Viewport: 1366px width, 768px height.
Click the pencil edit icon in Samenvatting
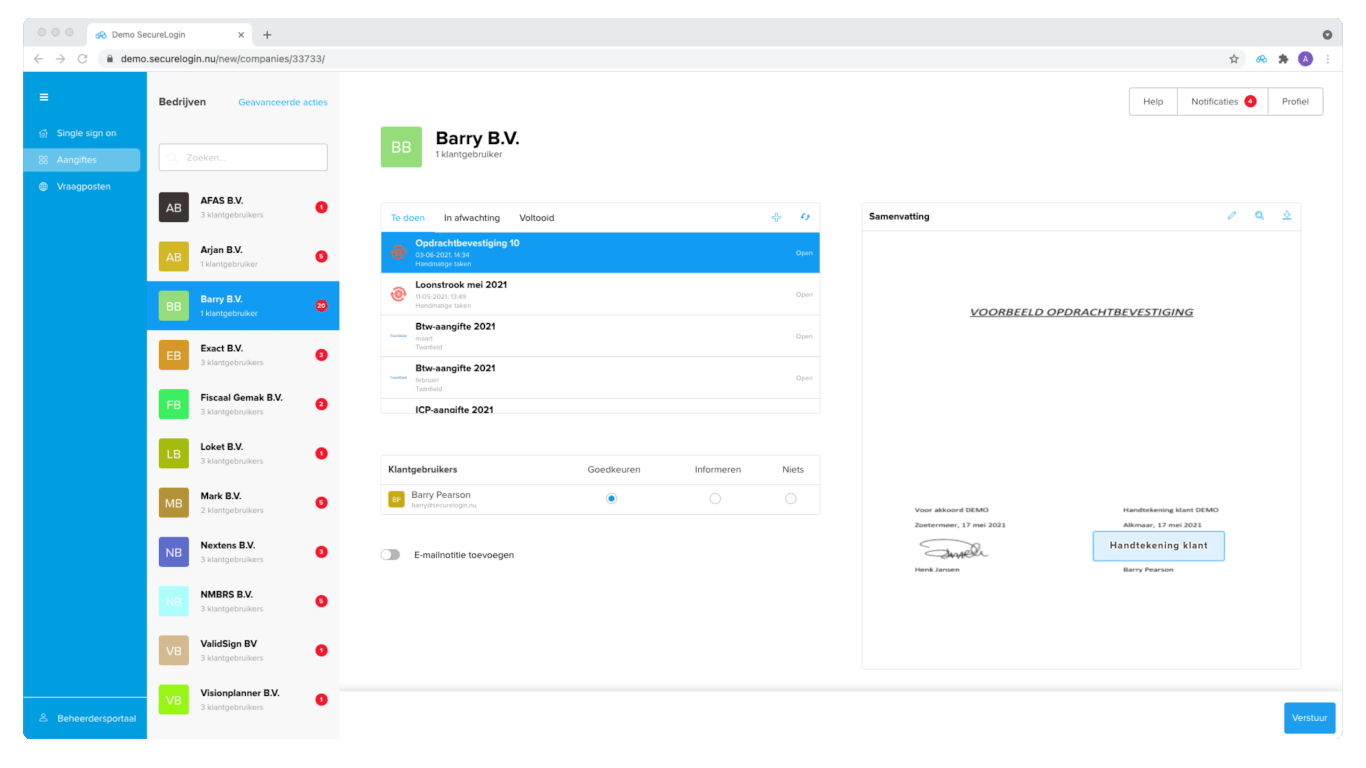click(x=1232, y=216)
